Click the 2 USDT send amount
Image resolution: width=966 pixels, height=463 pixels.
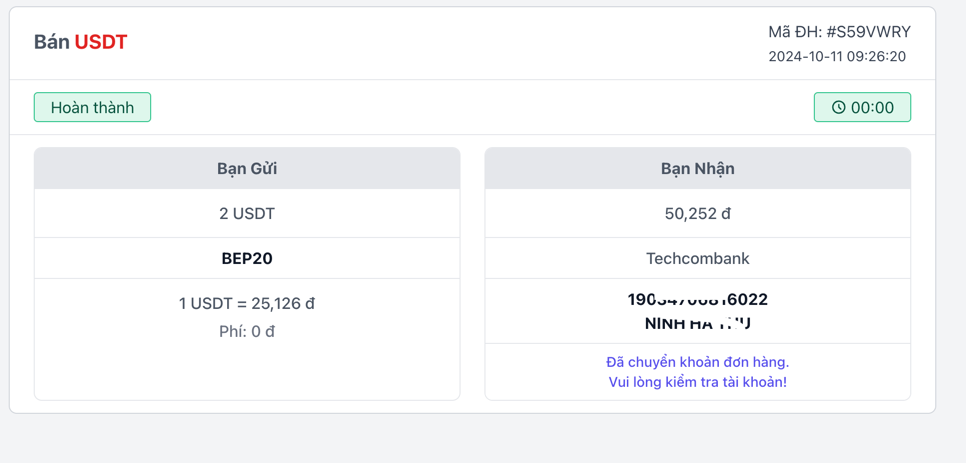pyautogui.click(x=247, y=214)
